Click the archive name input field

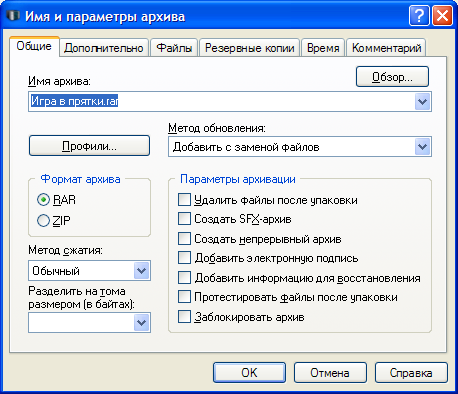pyautogui.click(x=222, y=101)
